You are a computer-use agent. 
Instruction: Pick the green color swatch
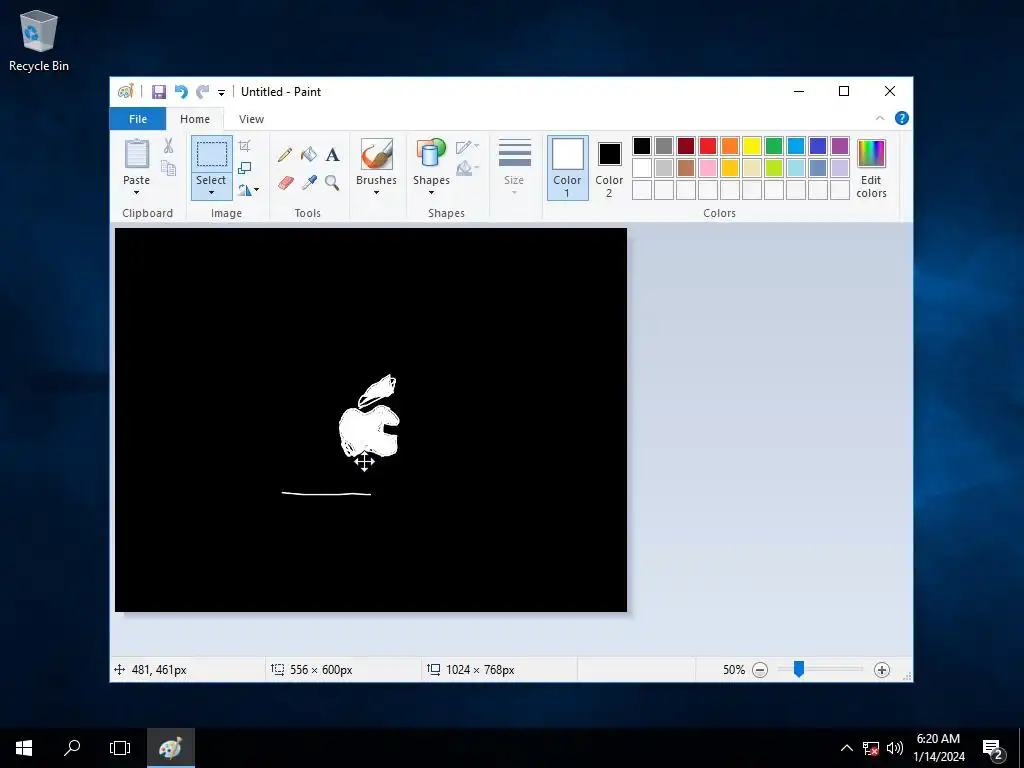point(774,146)
